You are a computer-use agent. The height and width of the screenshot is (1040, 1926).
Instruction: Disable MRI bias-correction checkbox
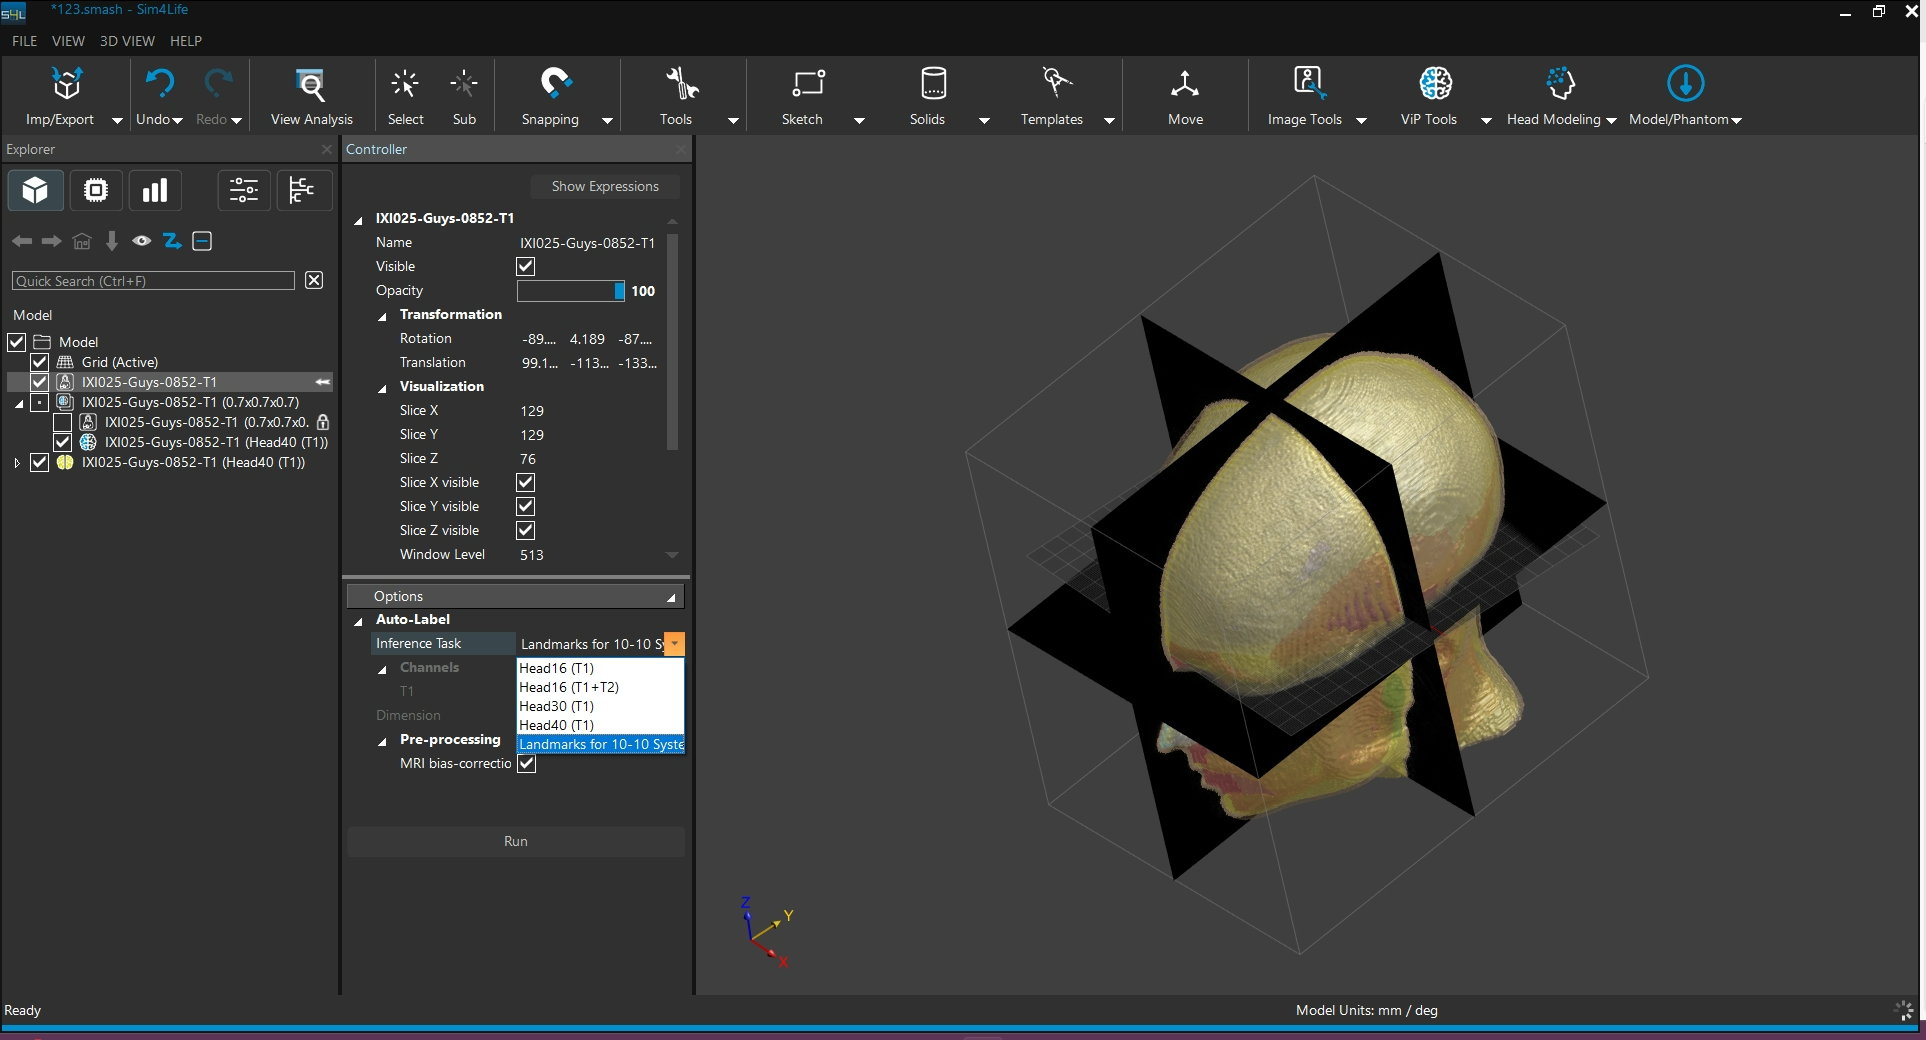tap(526, 763)
